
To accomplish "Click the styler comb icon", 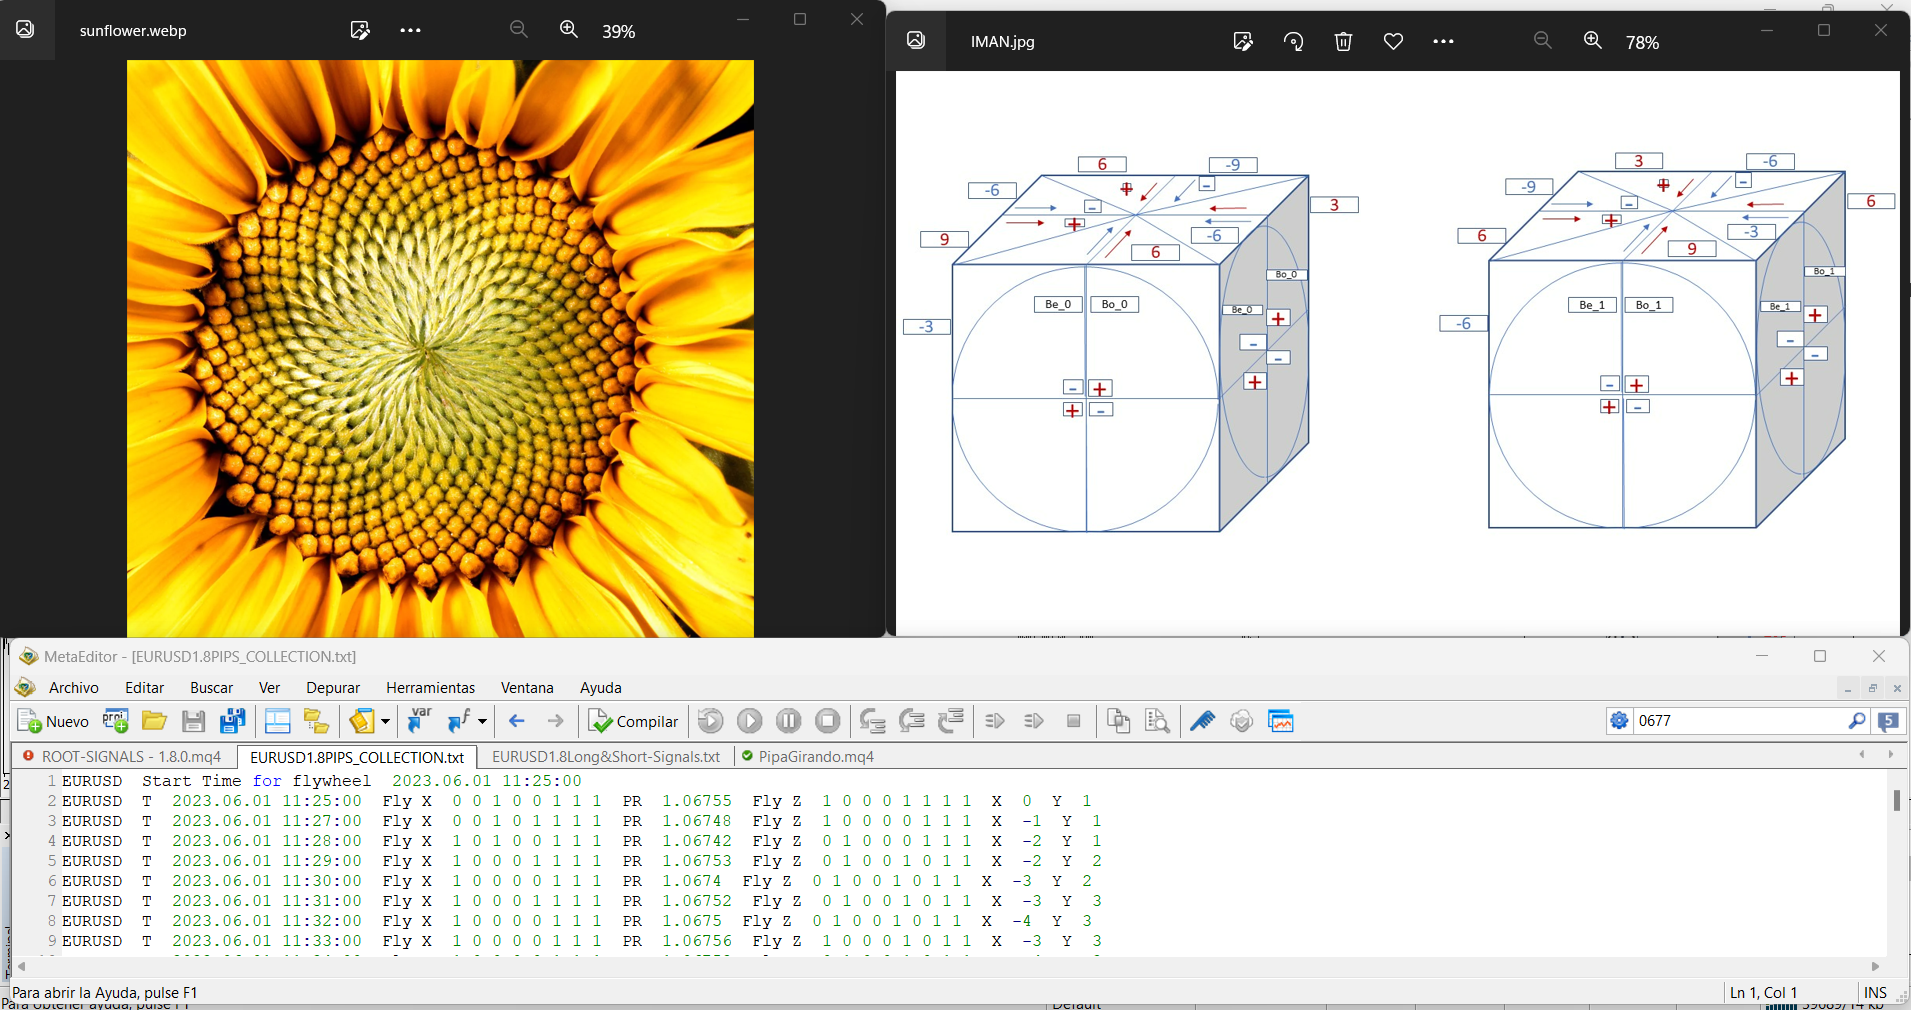I will click(x=1202, y=721).
